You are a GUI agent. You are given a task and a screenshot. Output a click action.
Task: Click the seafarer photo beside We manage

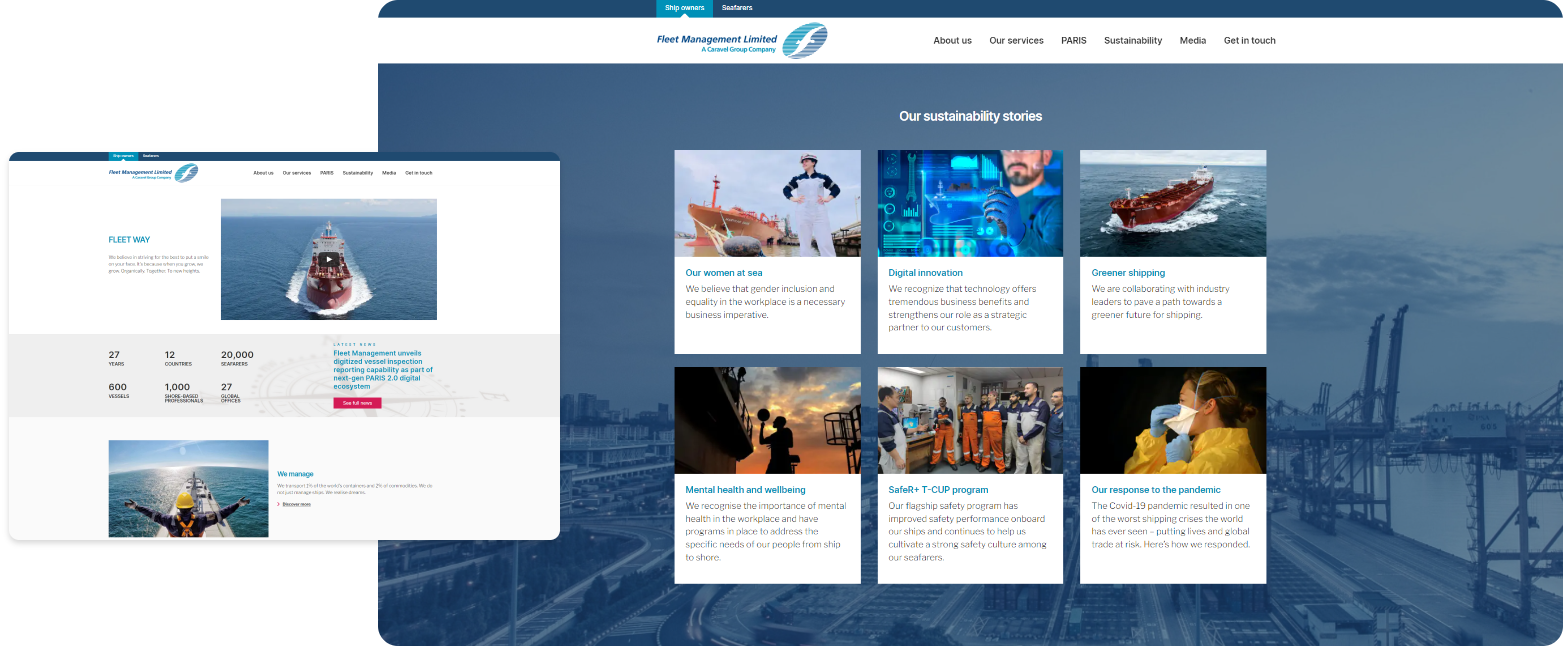[x=189, y=488]
